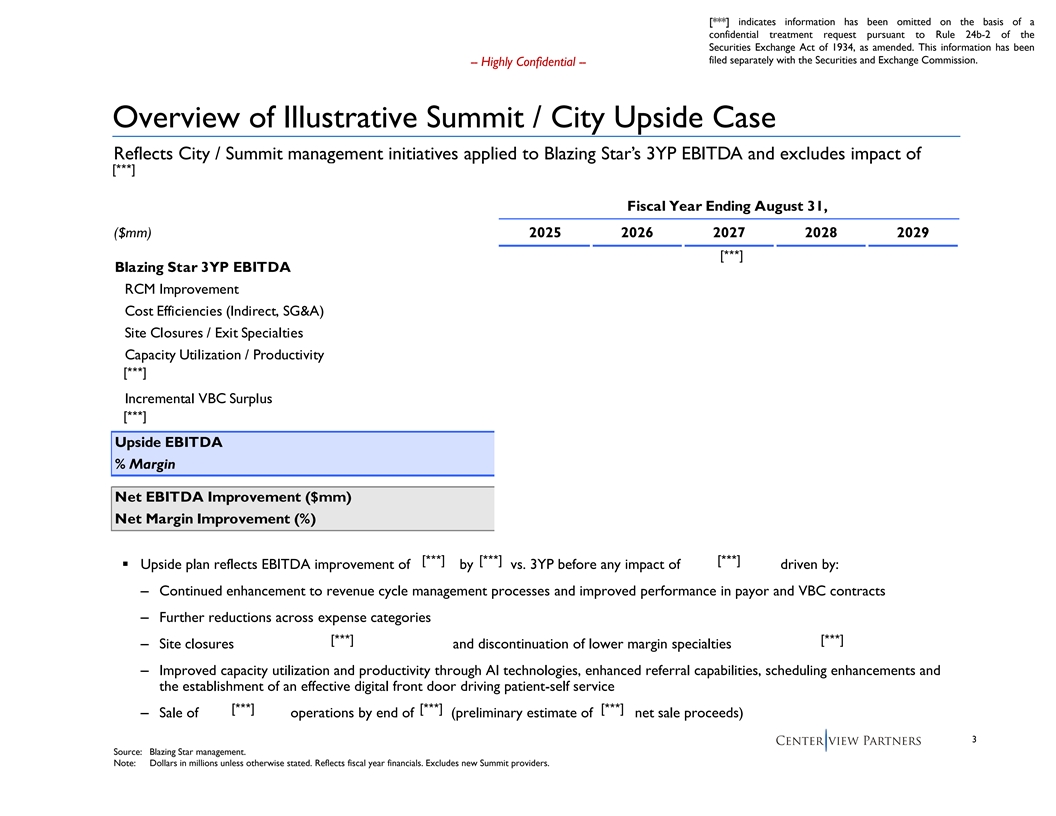Click the "Net Margin Improvement (%)" row label
The width and height of the screenshot is (1056, 816).
coord(216,519)
